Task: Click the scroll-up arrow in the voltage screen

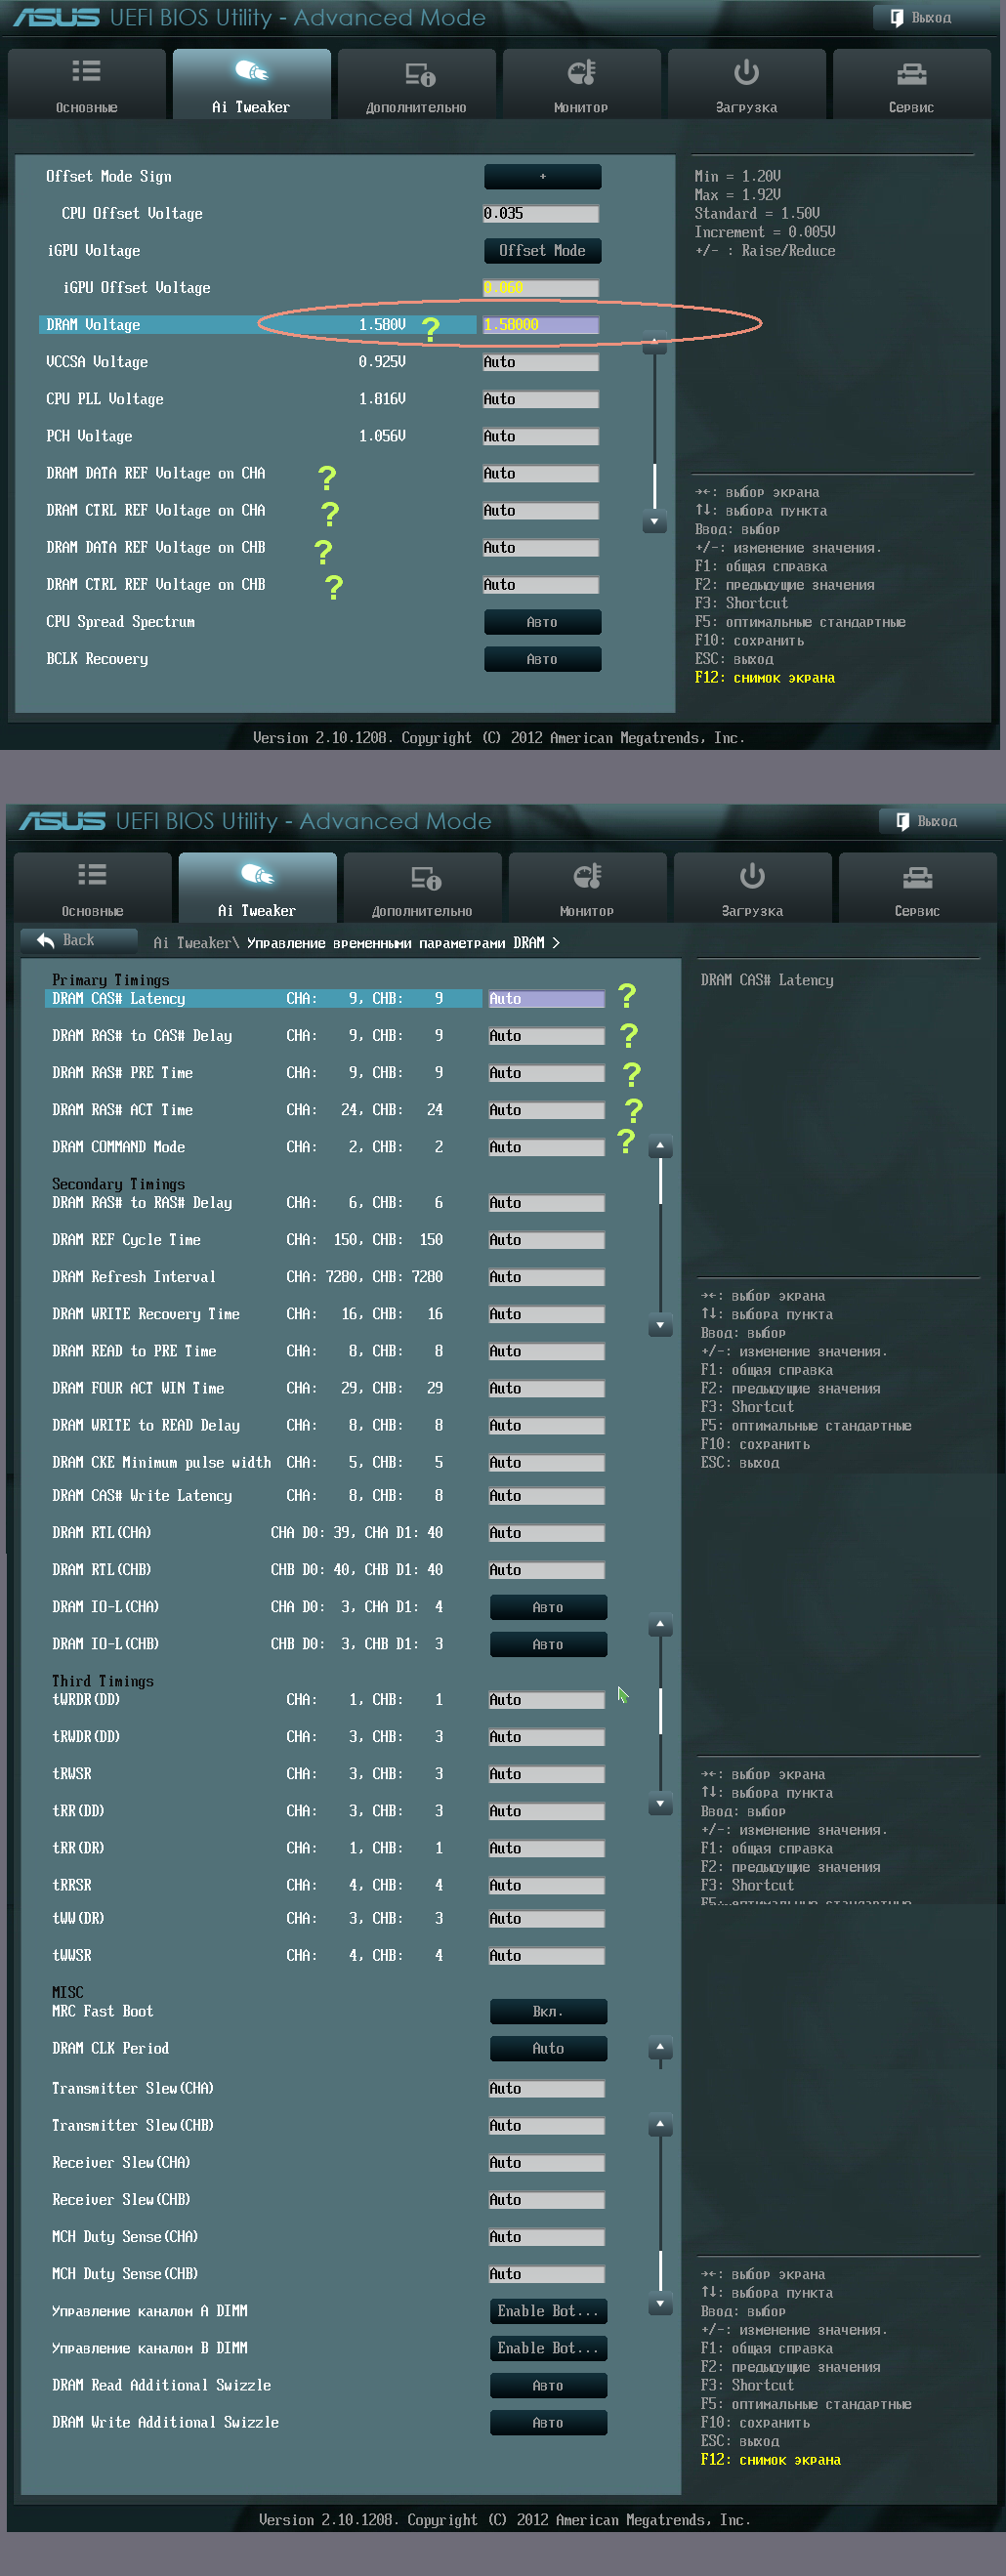Action: click(x=655, y=343)
